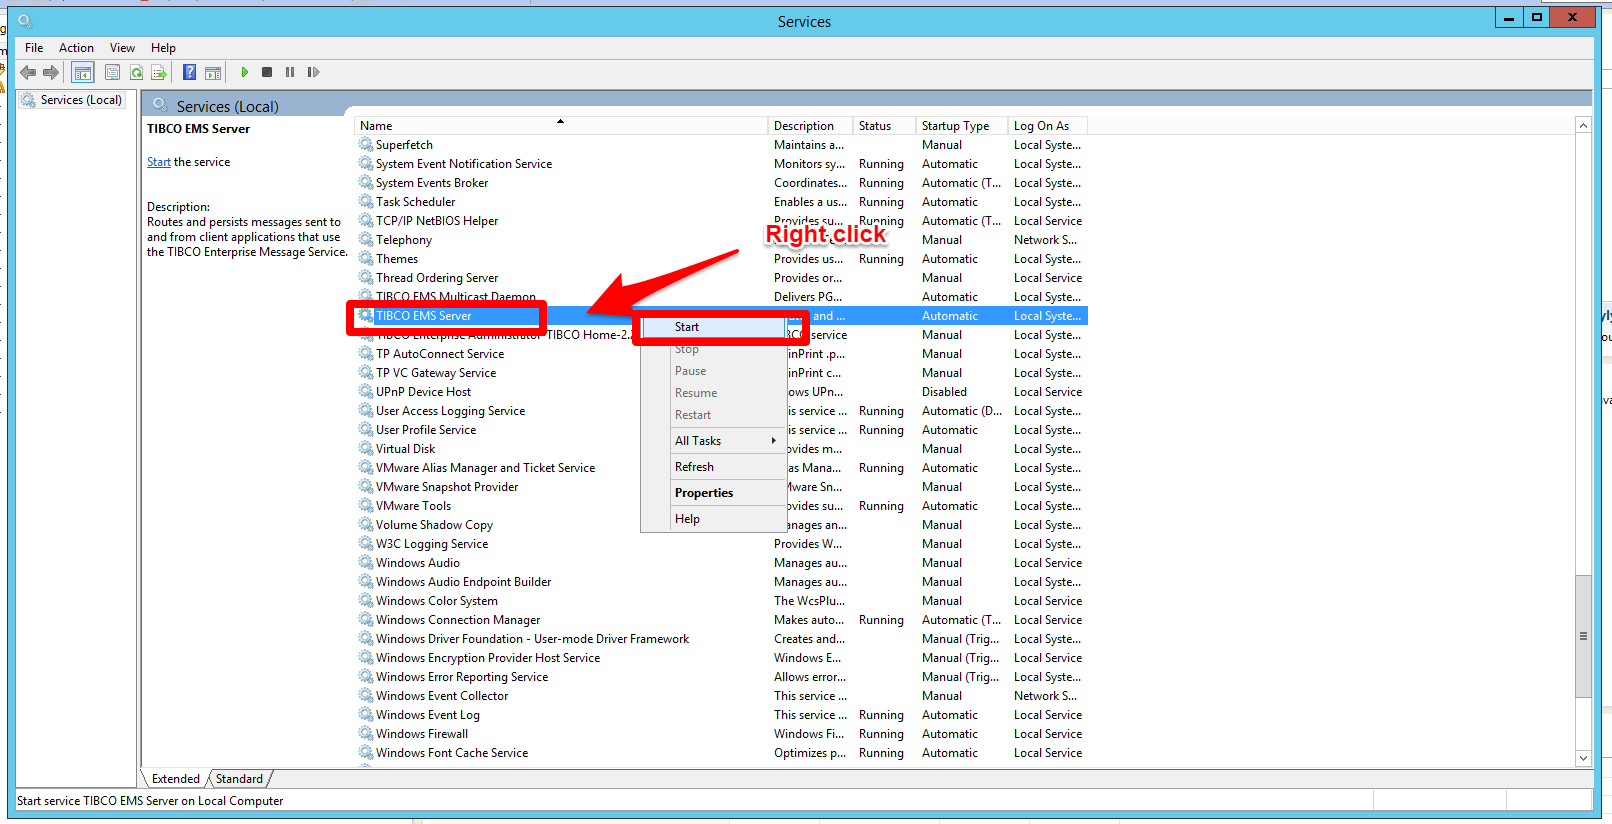Sort by the Startup Type column header

962,126
